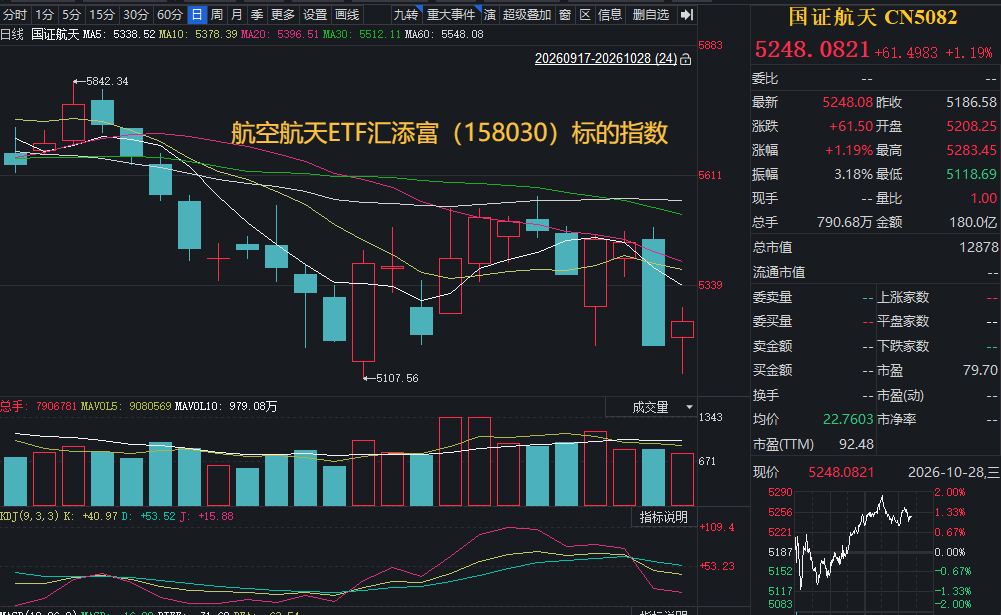
Task: Click the 5842.34 high price marker
Action: [101, 82]
